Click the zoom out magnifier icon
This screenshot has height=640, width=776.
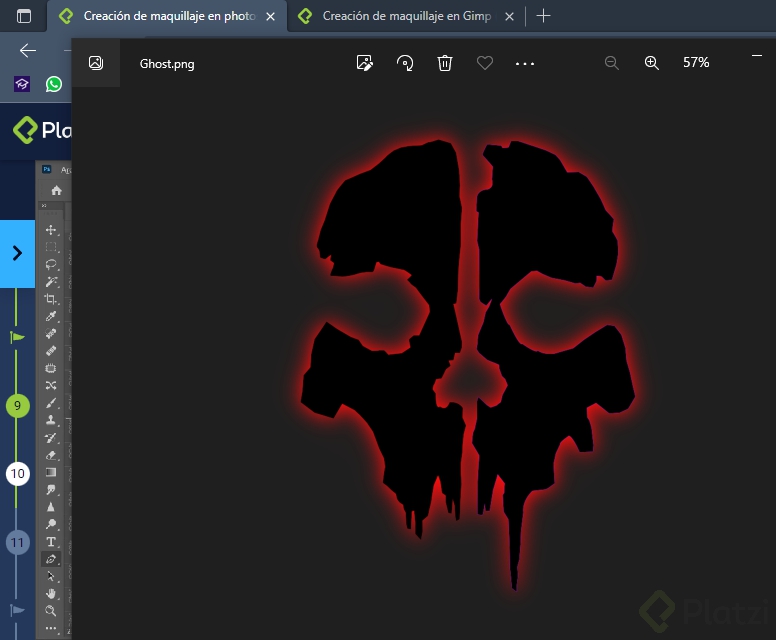pos(612,63)
